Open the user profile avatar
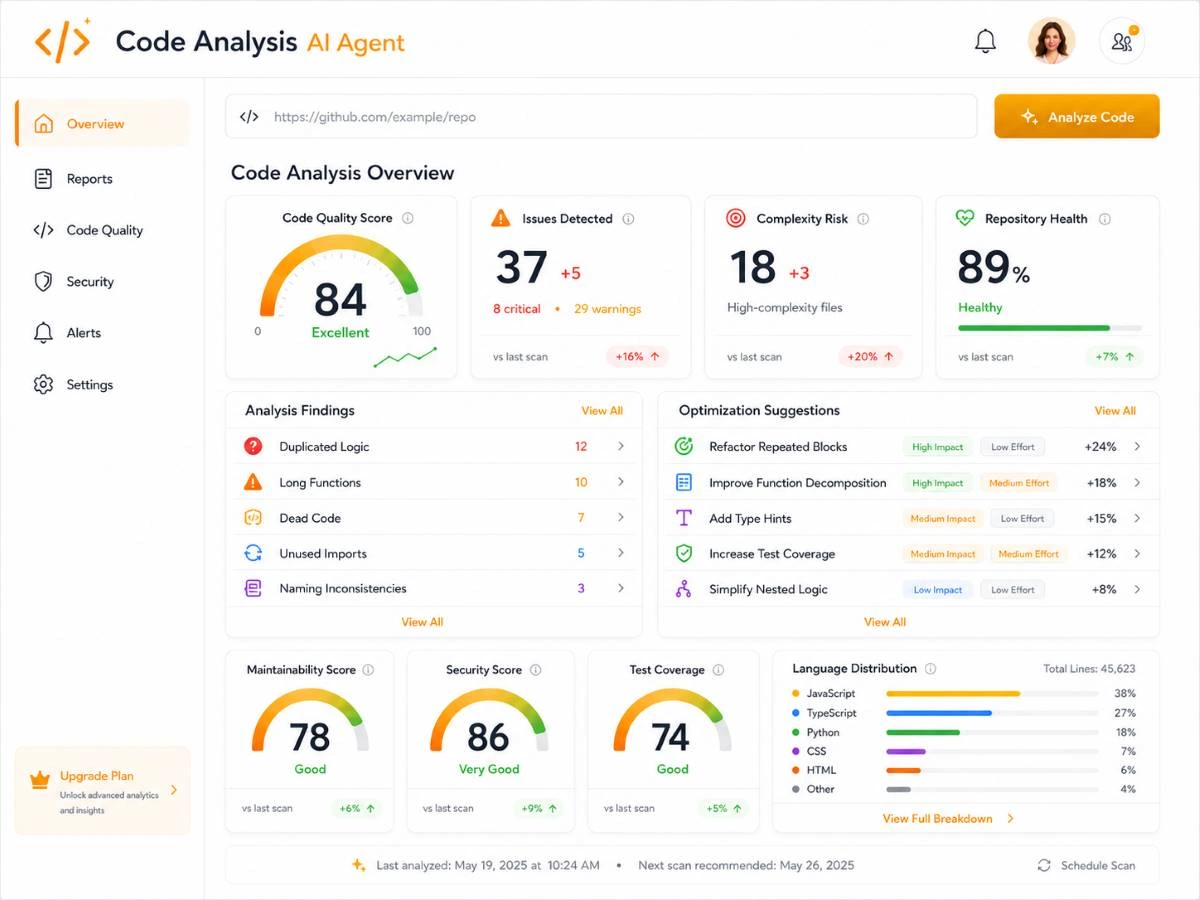 pyautogui.click(x=1051, y=42)
